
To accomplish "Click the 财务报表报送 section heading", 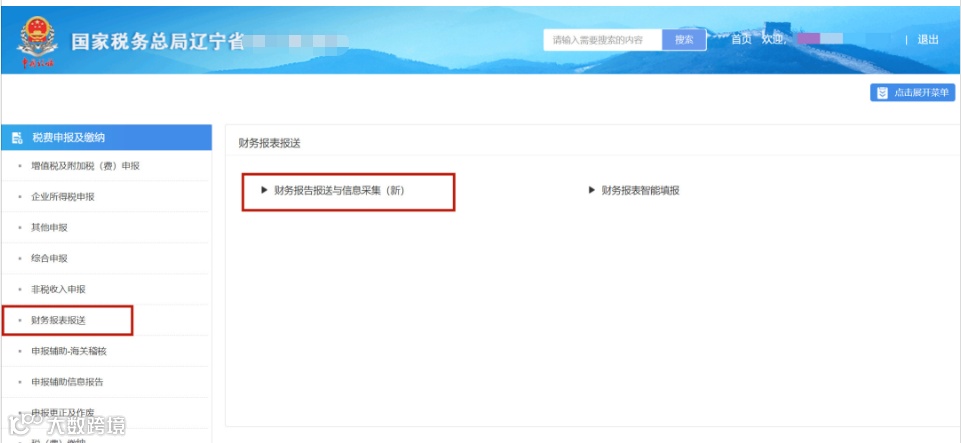I will click(x=270, y=144).
